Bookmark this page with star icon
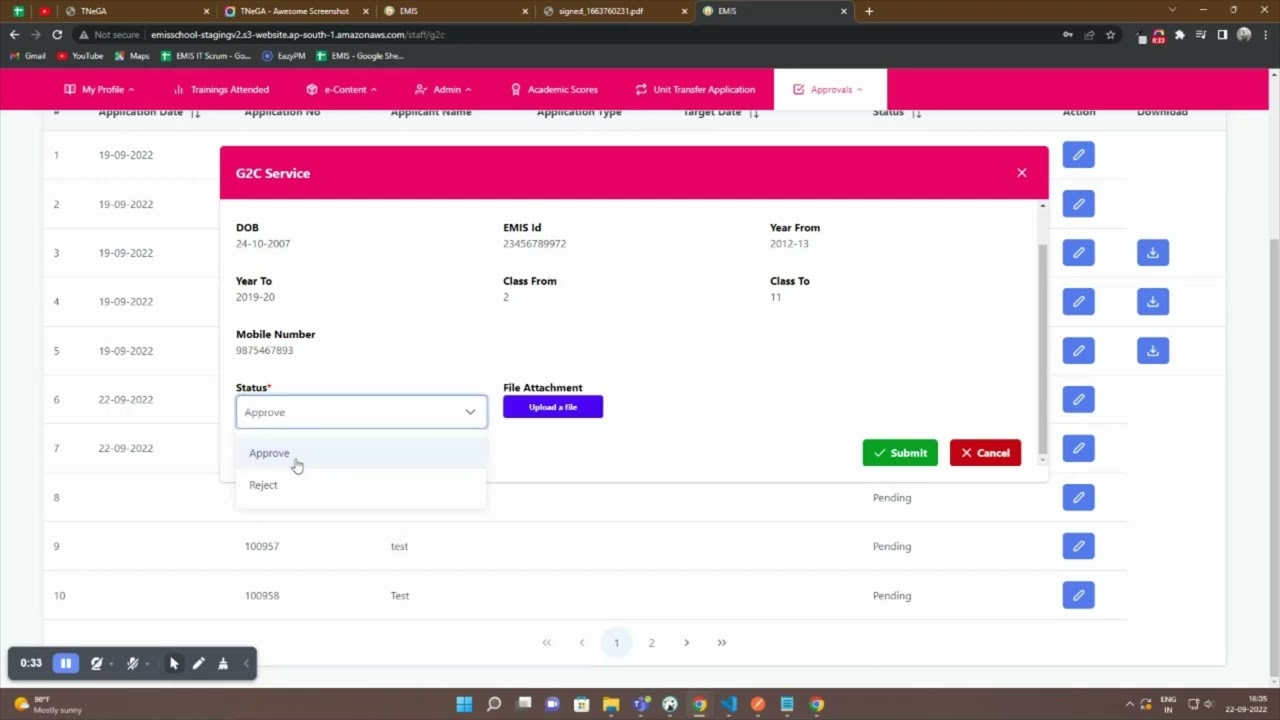The height and width of the screenshot is (720, 1280). 1110,34
